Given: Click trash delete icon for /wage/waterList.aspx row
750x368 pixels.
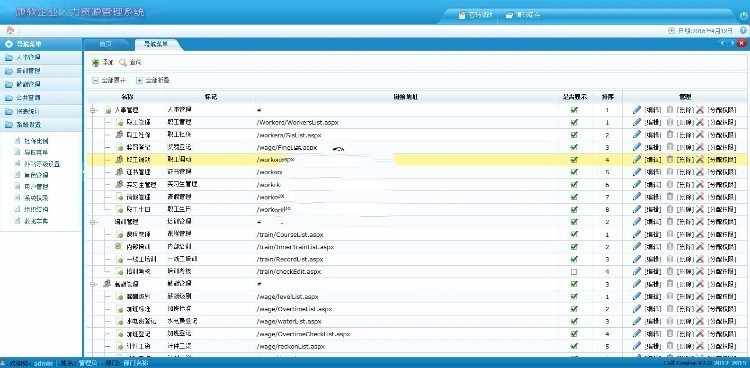Looking at the screenshot, I should point(670,321).
